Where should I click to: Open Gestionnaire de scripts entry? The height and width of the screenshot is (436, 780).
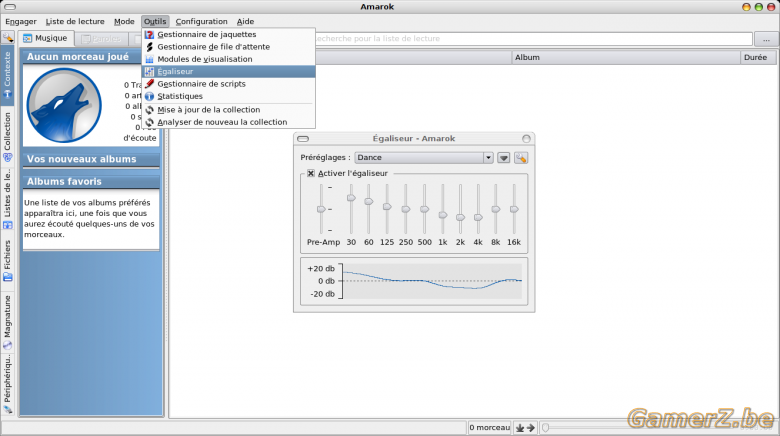tap(228, 84)
